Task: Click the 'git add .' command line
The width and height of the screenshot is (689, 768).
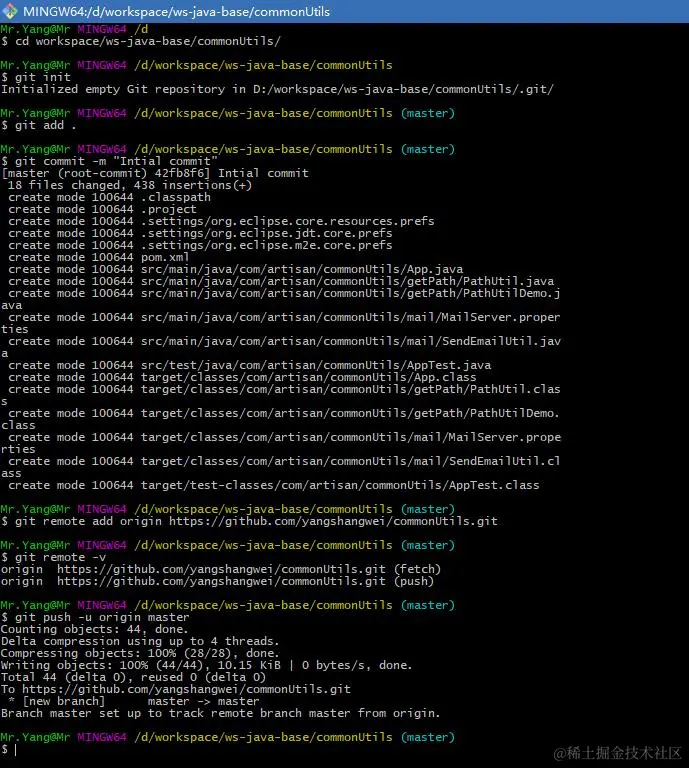Action: (39, 125)
